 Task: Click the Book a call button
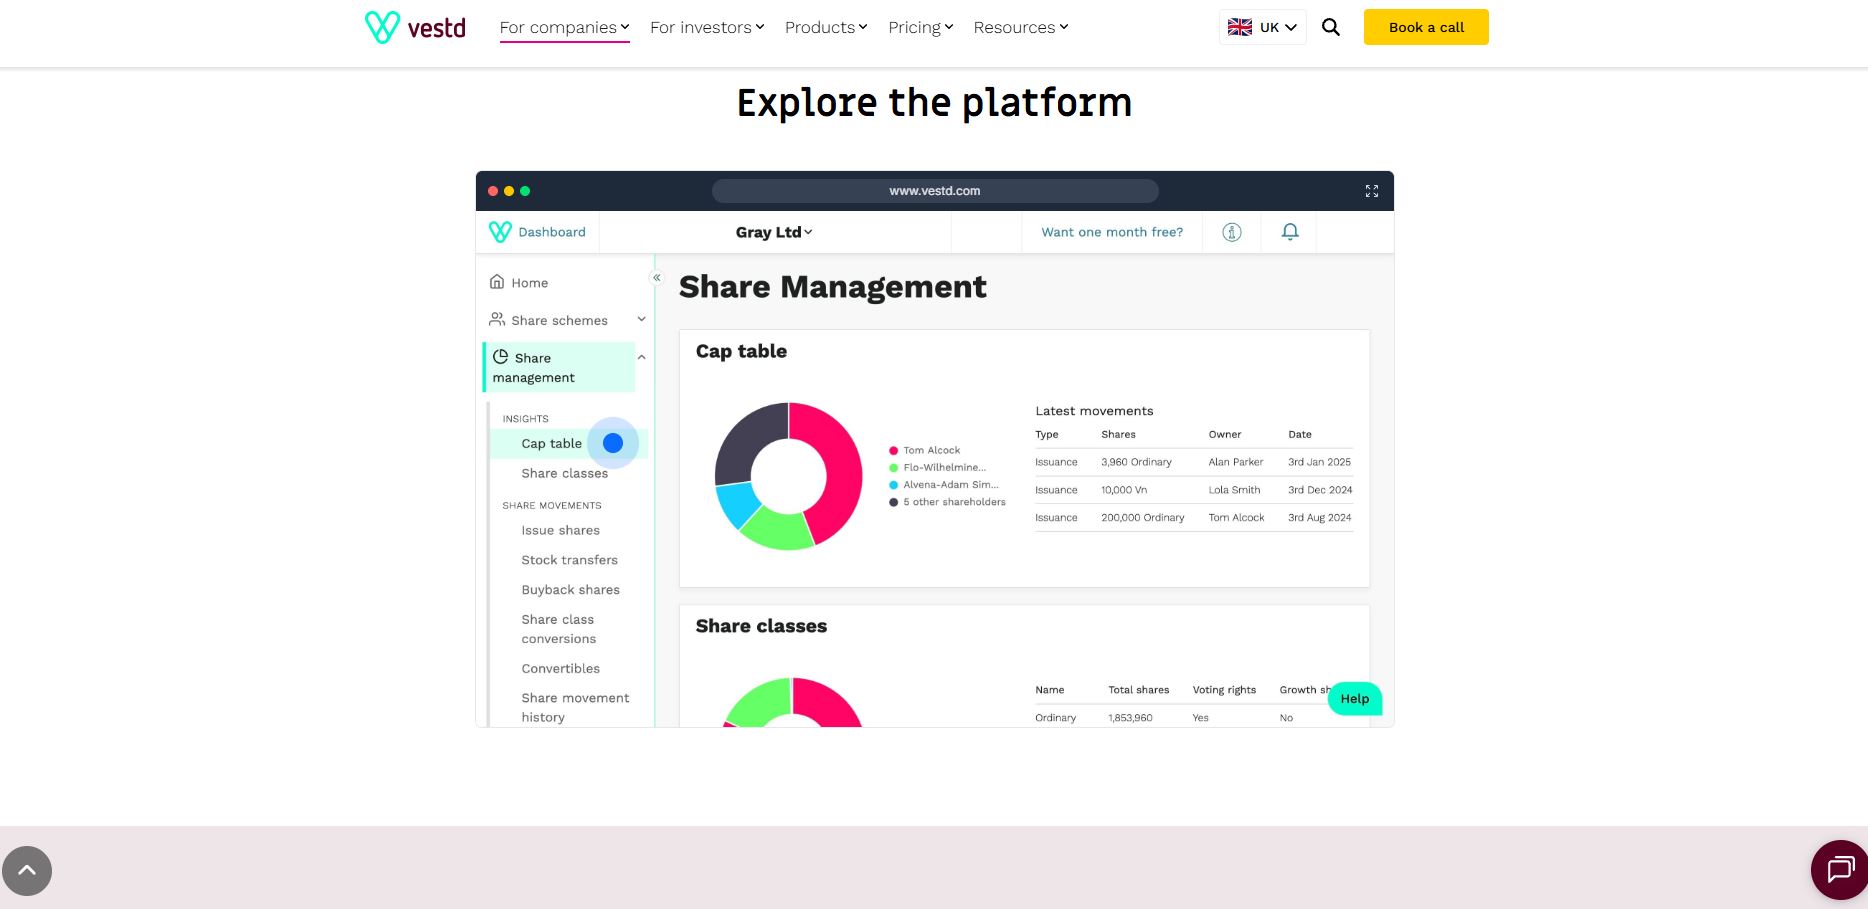pyautogui.click(x=1426, y=27)
